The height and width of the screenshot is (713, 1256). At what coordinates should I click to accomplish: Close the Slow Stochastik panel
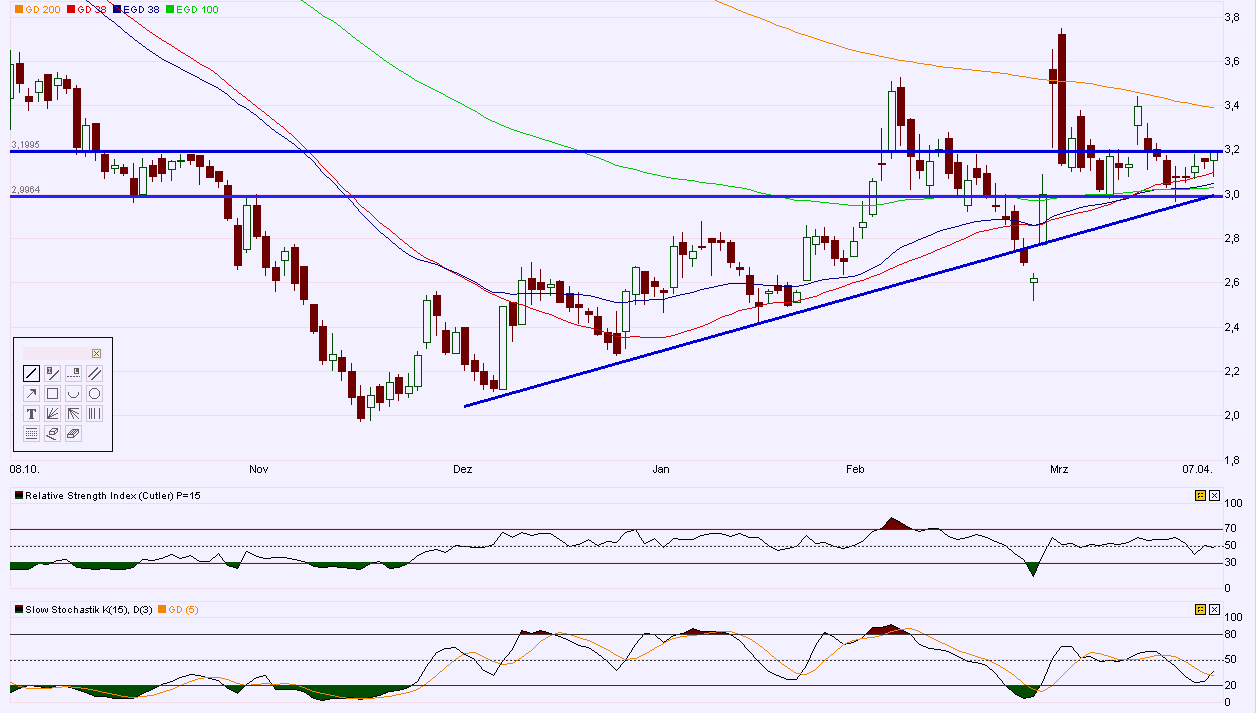(x=1214, y=608)
